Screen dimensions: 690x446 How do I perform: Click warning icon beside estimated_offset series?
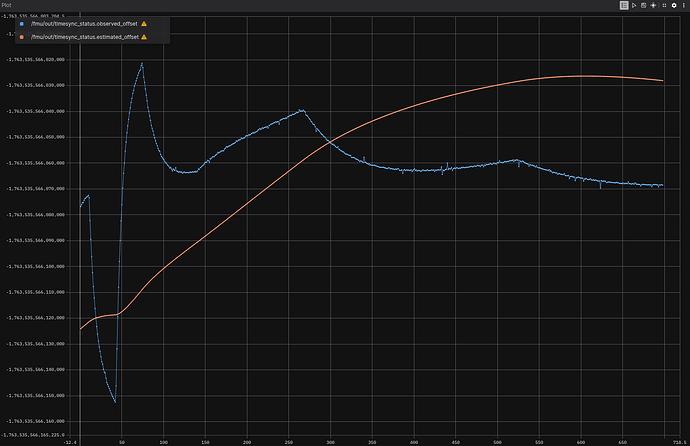[x=145, y=36]
